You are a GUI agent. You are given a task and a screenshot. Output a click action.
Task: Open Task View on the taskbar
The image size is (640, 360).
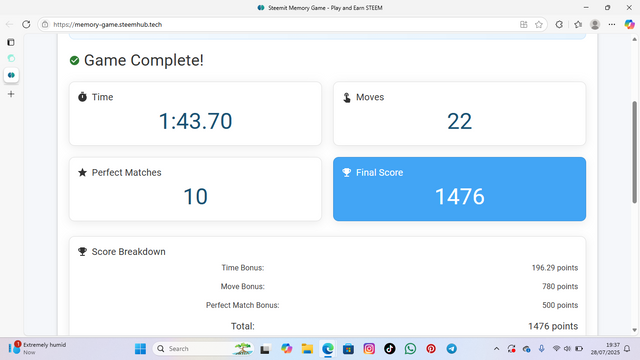(x=265, y=349)
